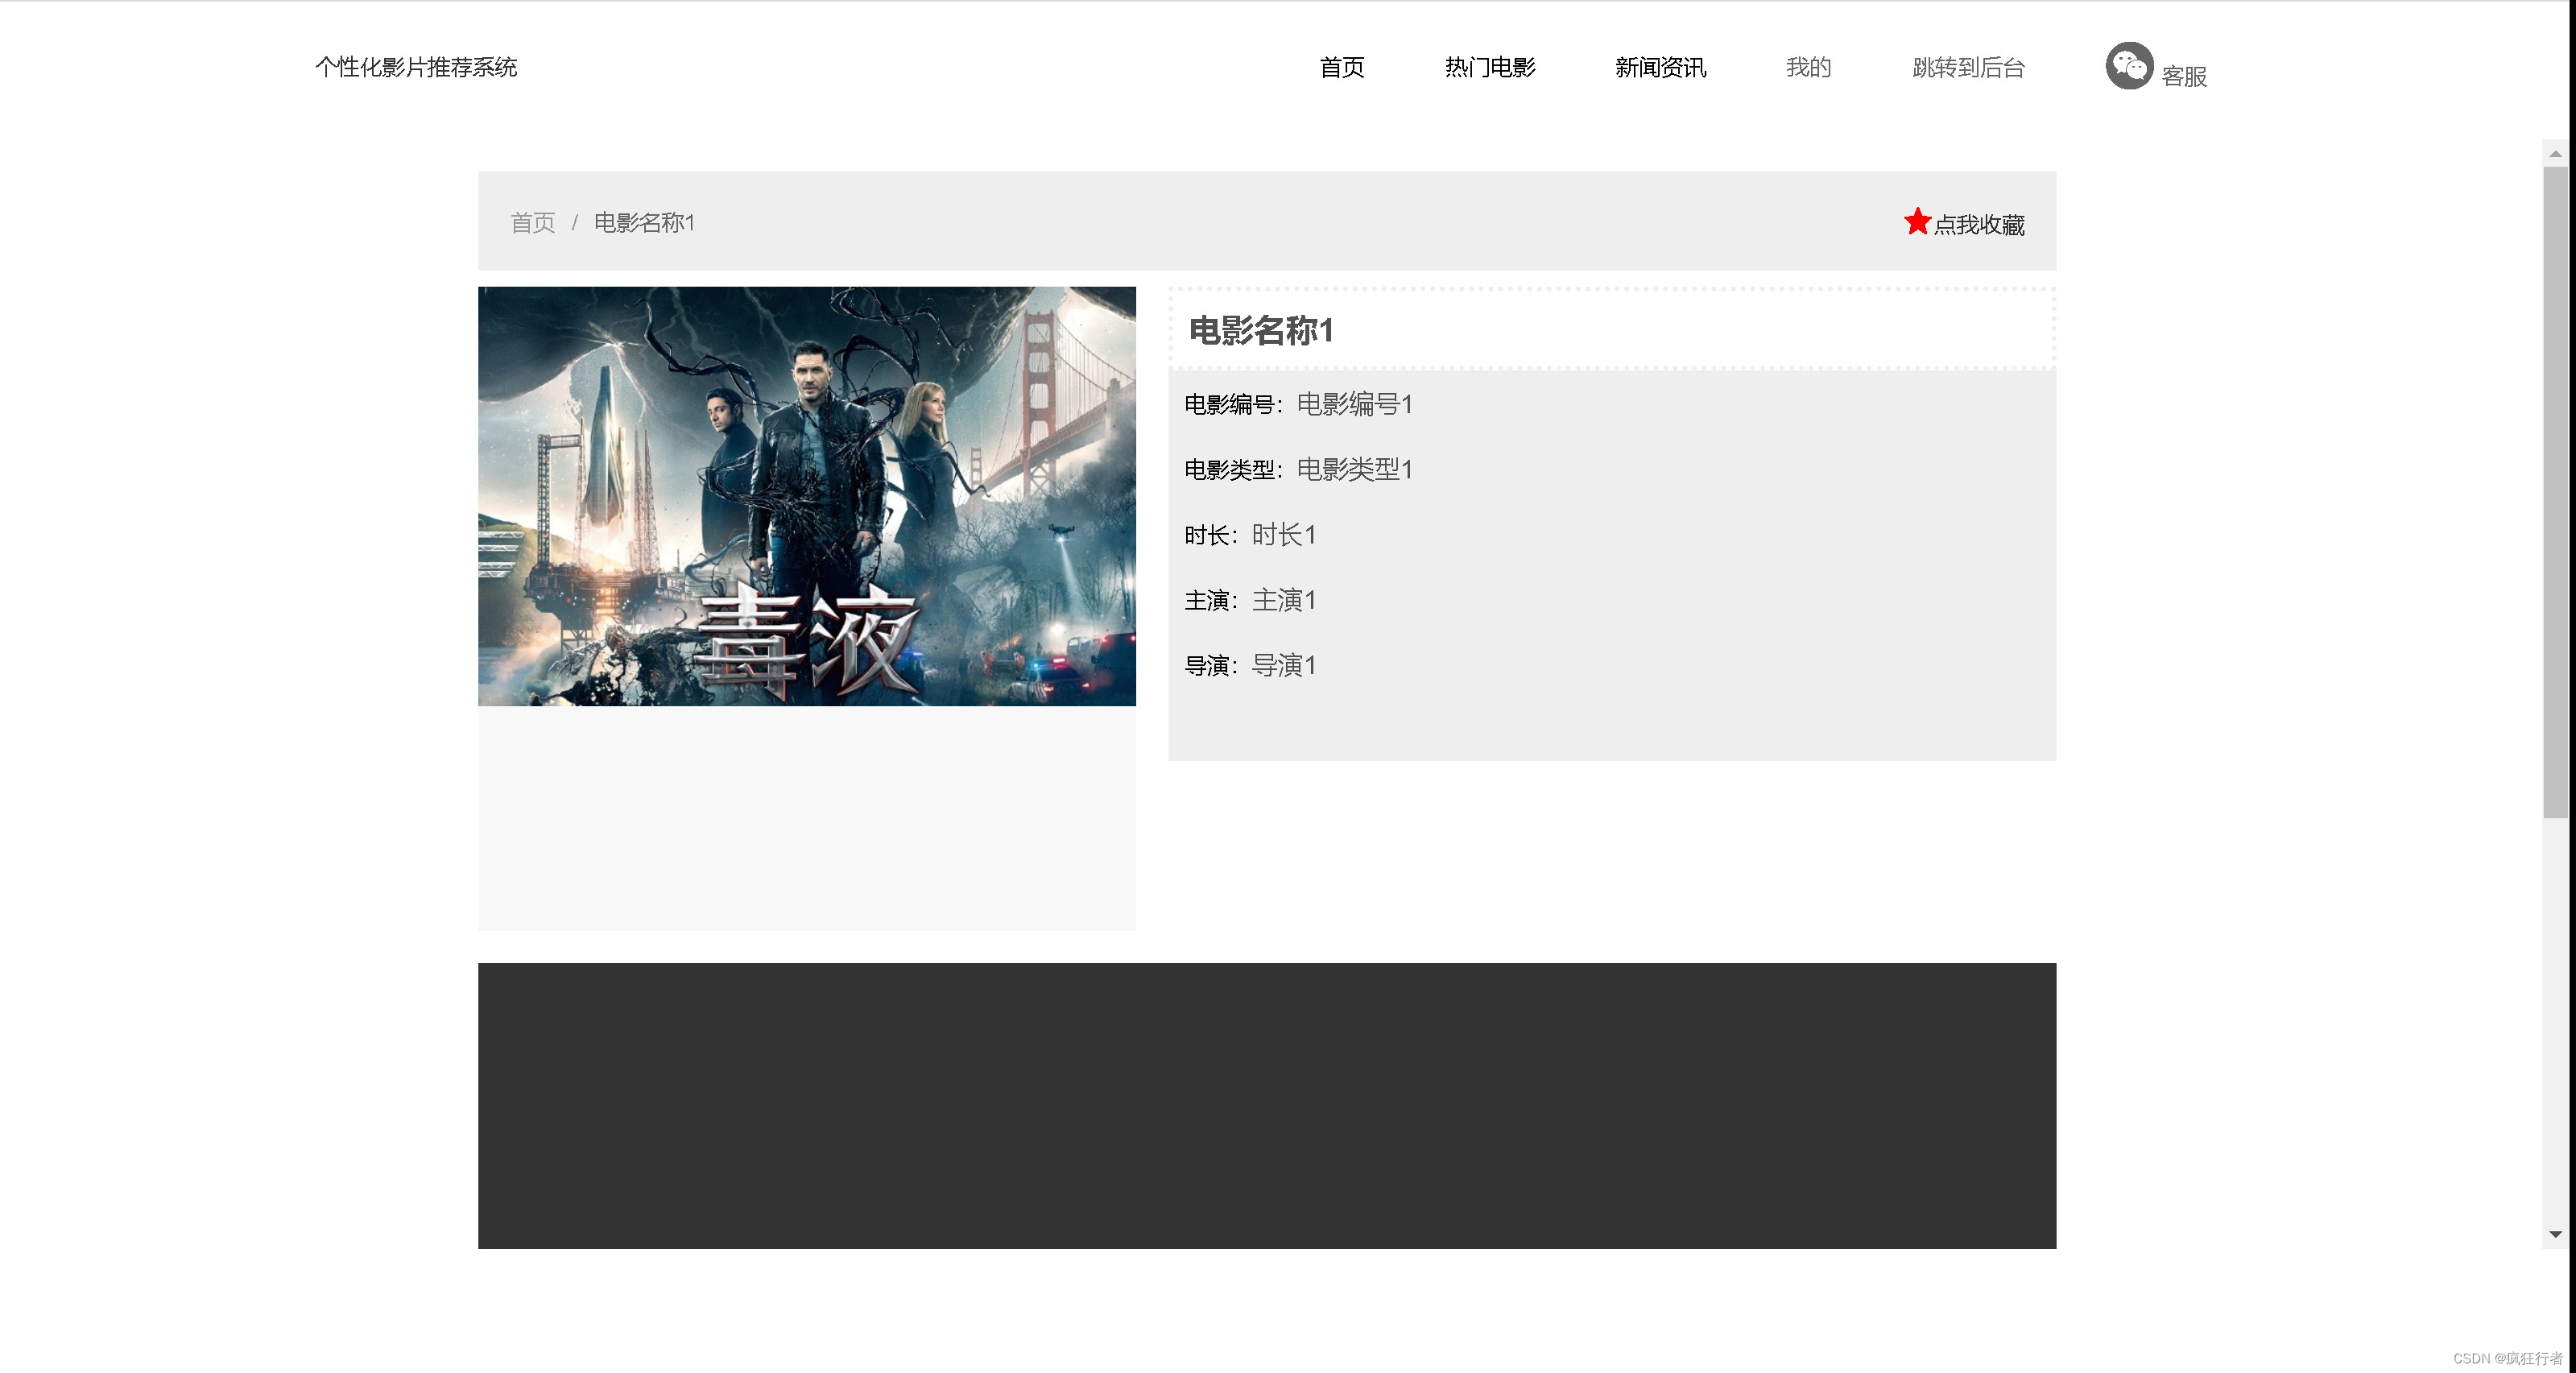
Task: Go to 热门电影 in navigation
Action: click(x=1489, y=68)
